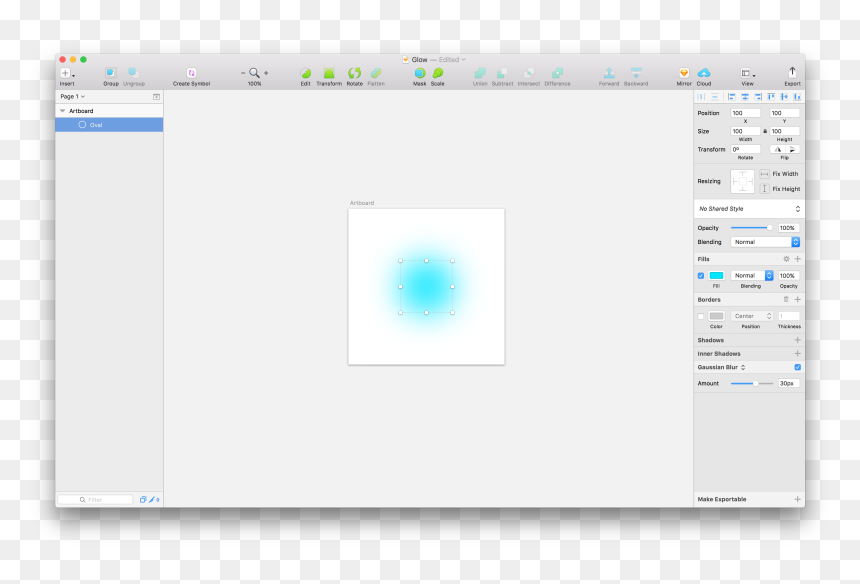Click the magnifier zoom icon

pos(254,73)
